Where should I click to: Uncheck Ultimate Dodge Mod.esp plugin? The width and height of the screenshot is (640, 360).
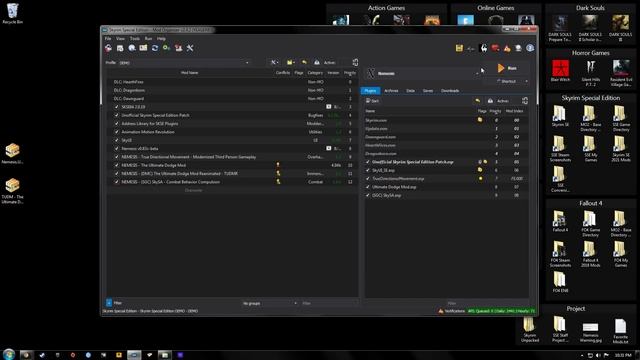[x=368, y=187]
